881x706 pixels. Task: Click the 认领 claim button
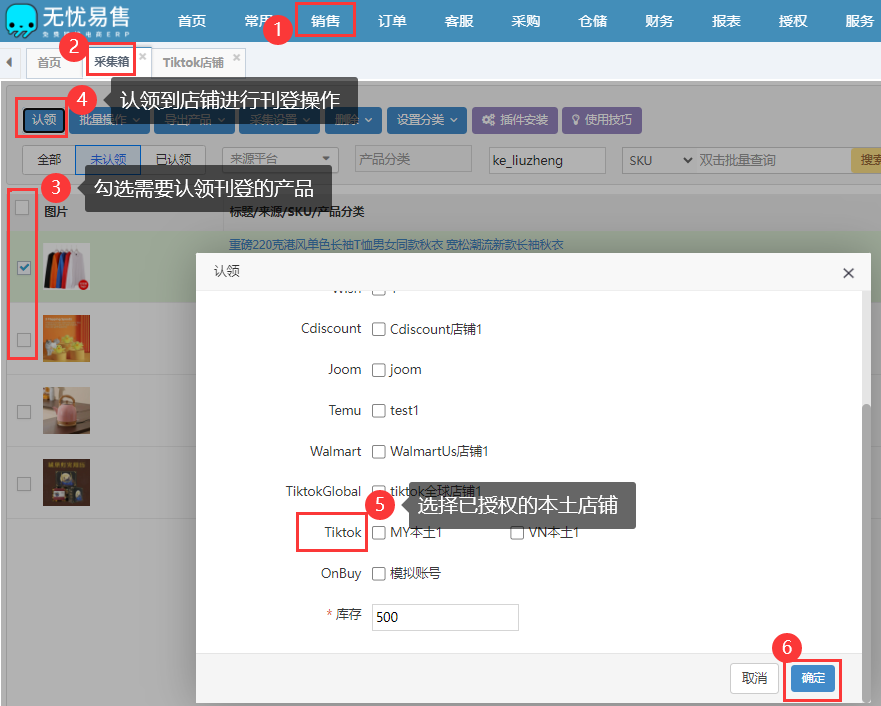pyautogui.click(x=44, y=120)
